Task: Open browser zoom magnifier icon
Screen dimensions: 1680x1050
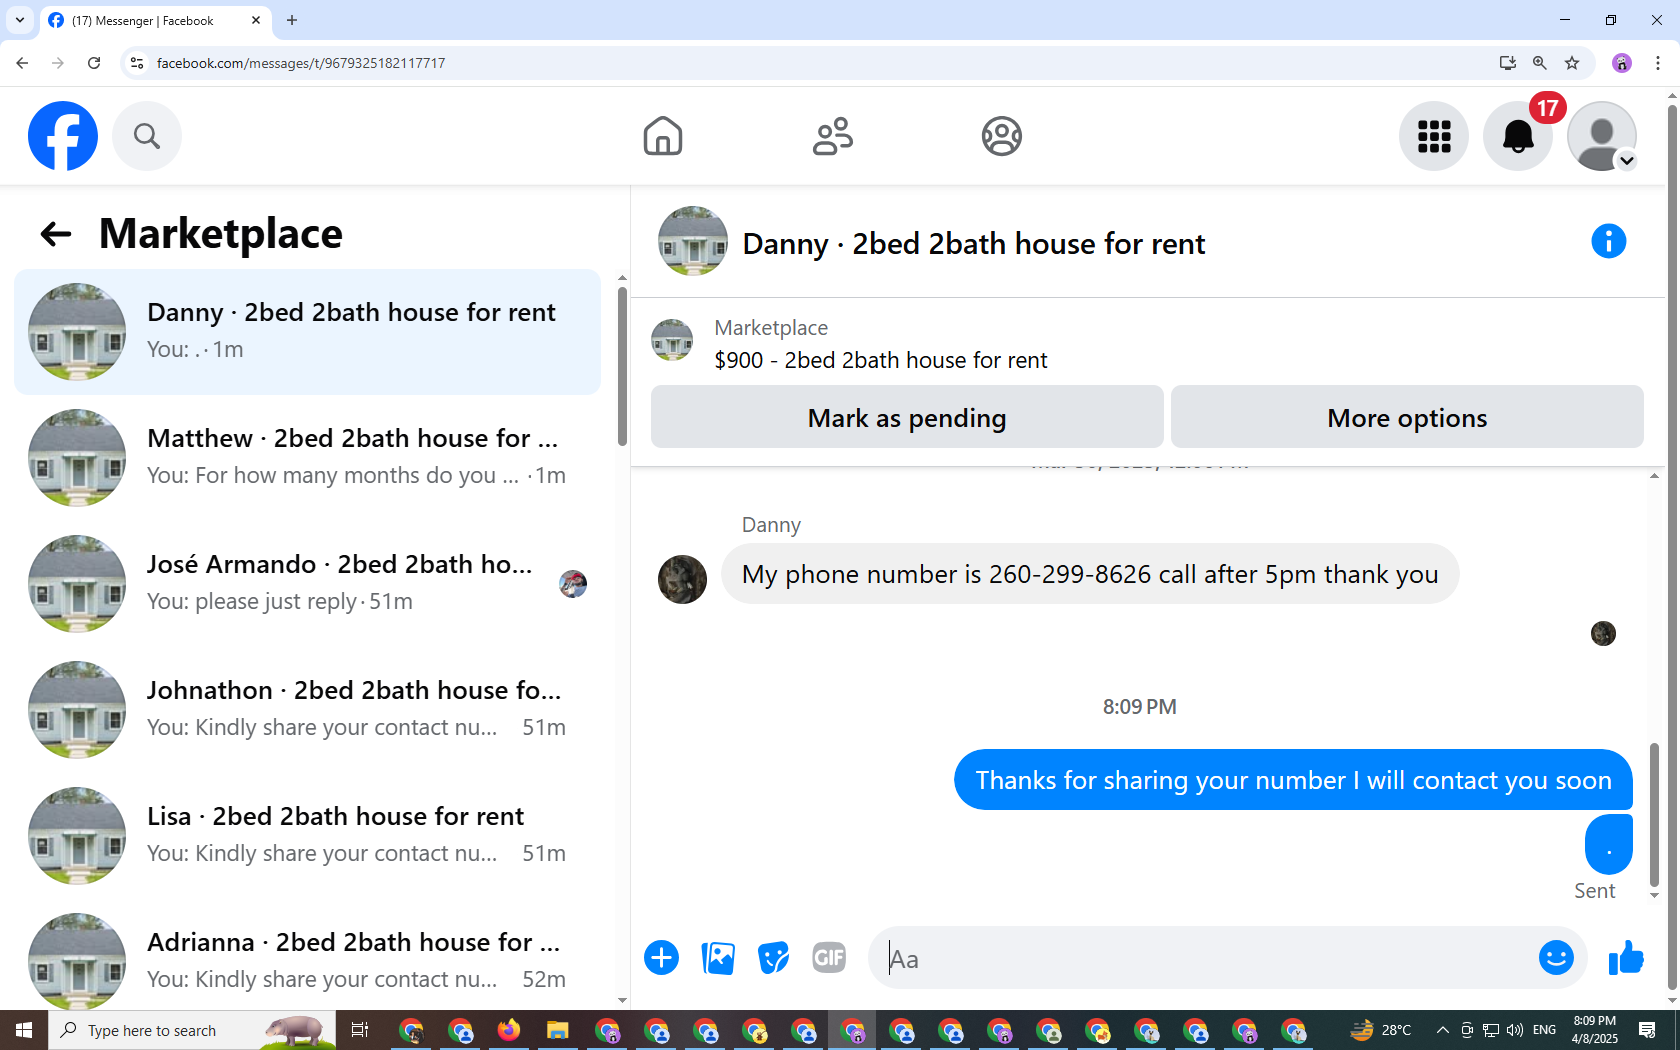Action: [1540, 63]
